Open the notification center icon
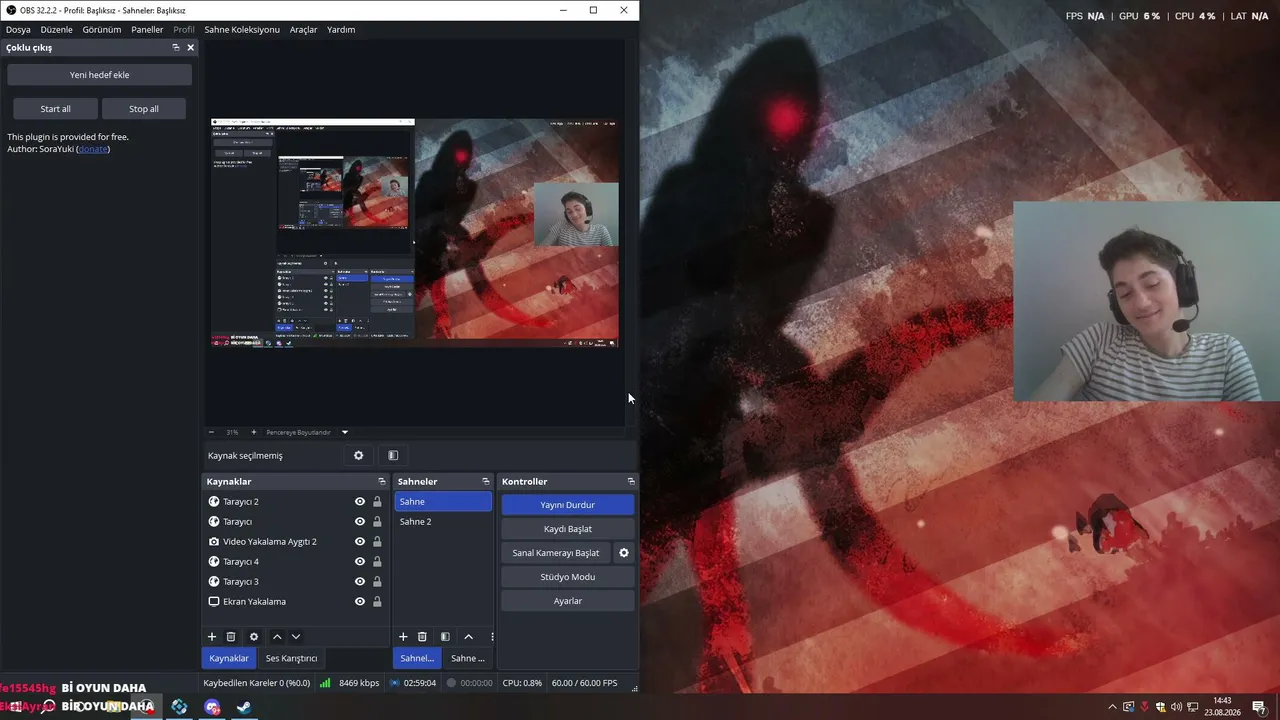 click(1258, 707)
